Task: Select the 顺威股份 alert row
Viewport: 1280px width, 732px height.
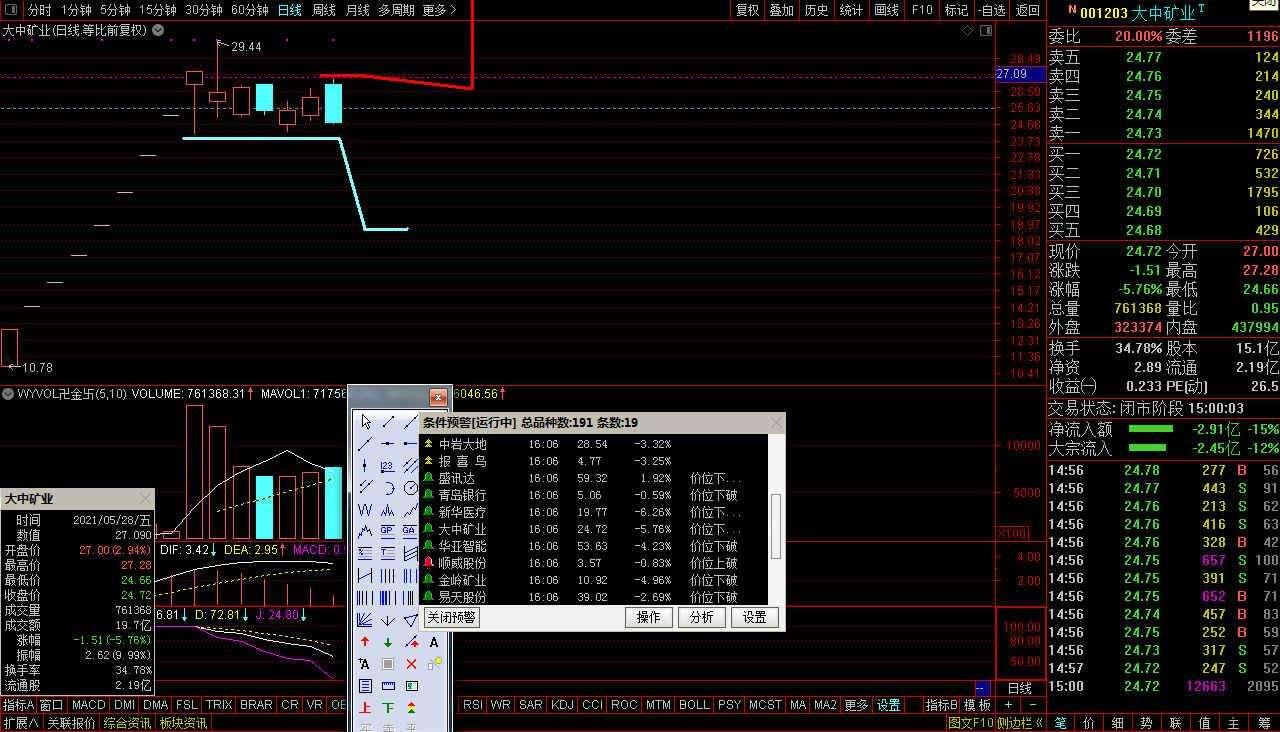Action: click(595, 563)
